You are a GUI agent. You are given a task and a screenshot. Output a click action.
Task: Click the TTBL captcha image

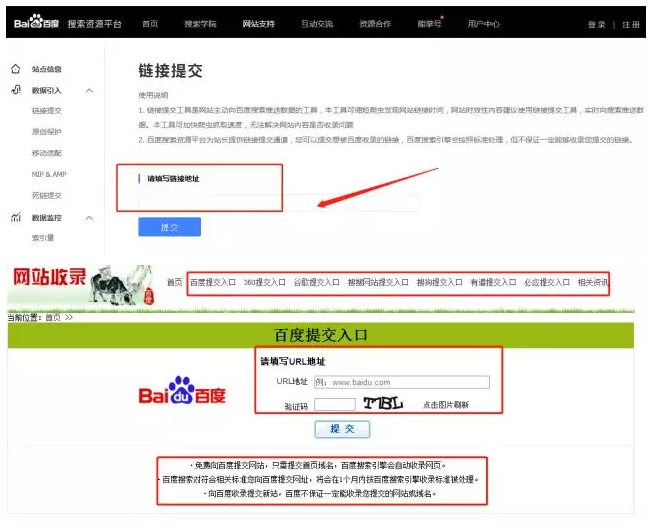(383, 403)
